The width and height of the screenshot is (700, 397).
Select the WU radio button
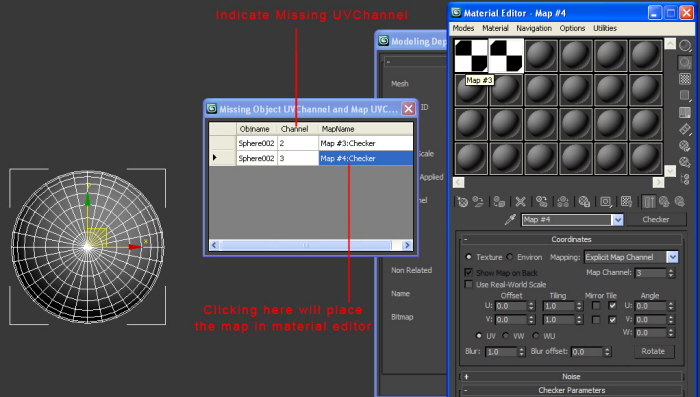tap(535, 335)
